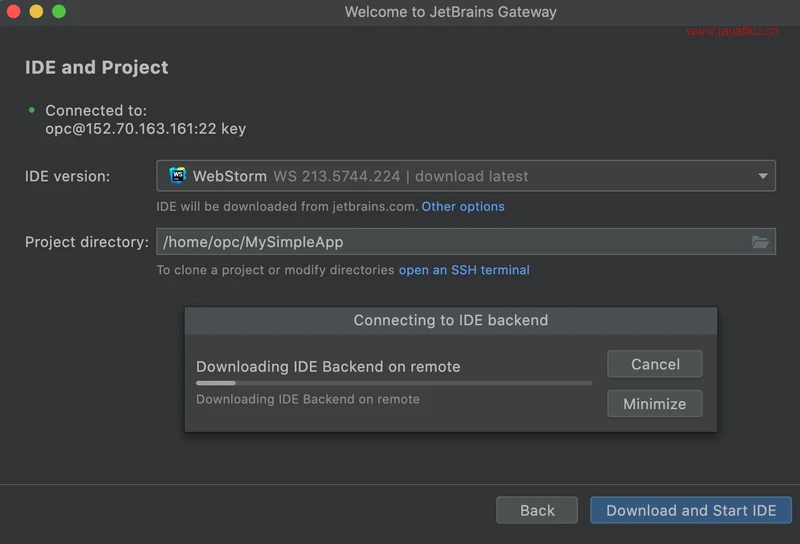Click the opc@152.70.163.161:22 key connection text
The image size is (800, 544).
[145, 129]
